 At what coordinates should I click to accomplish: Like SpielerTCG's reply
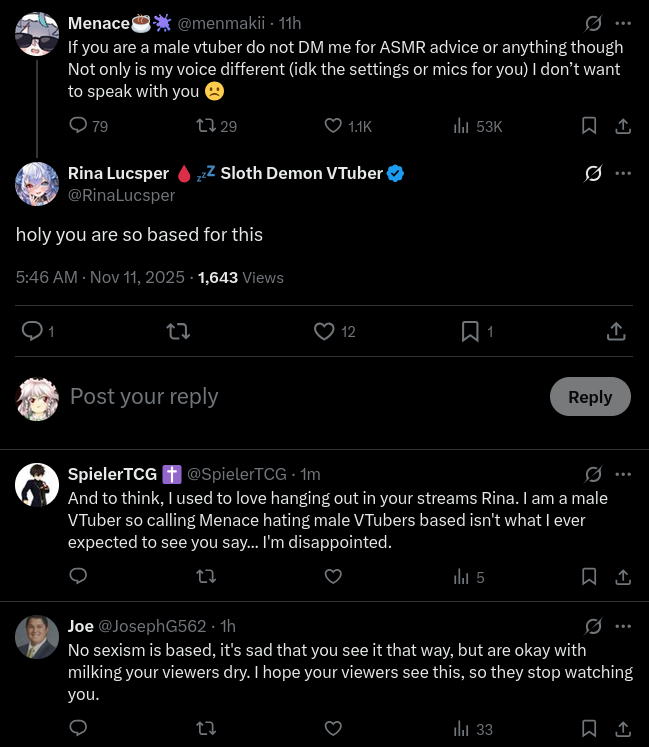coord(333,576)
